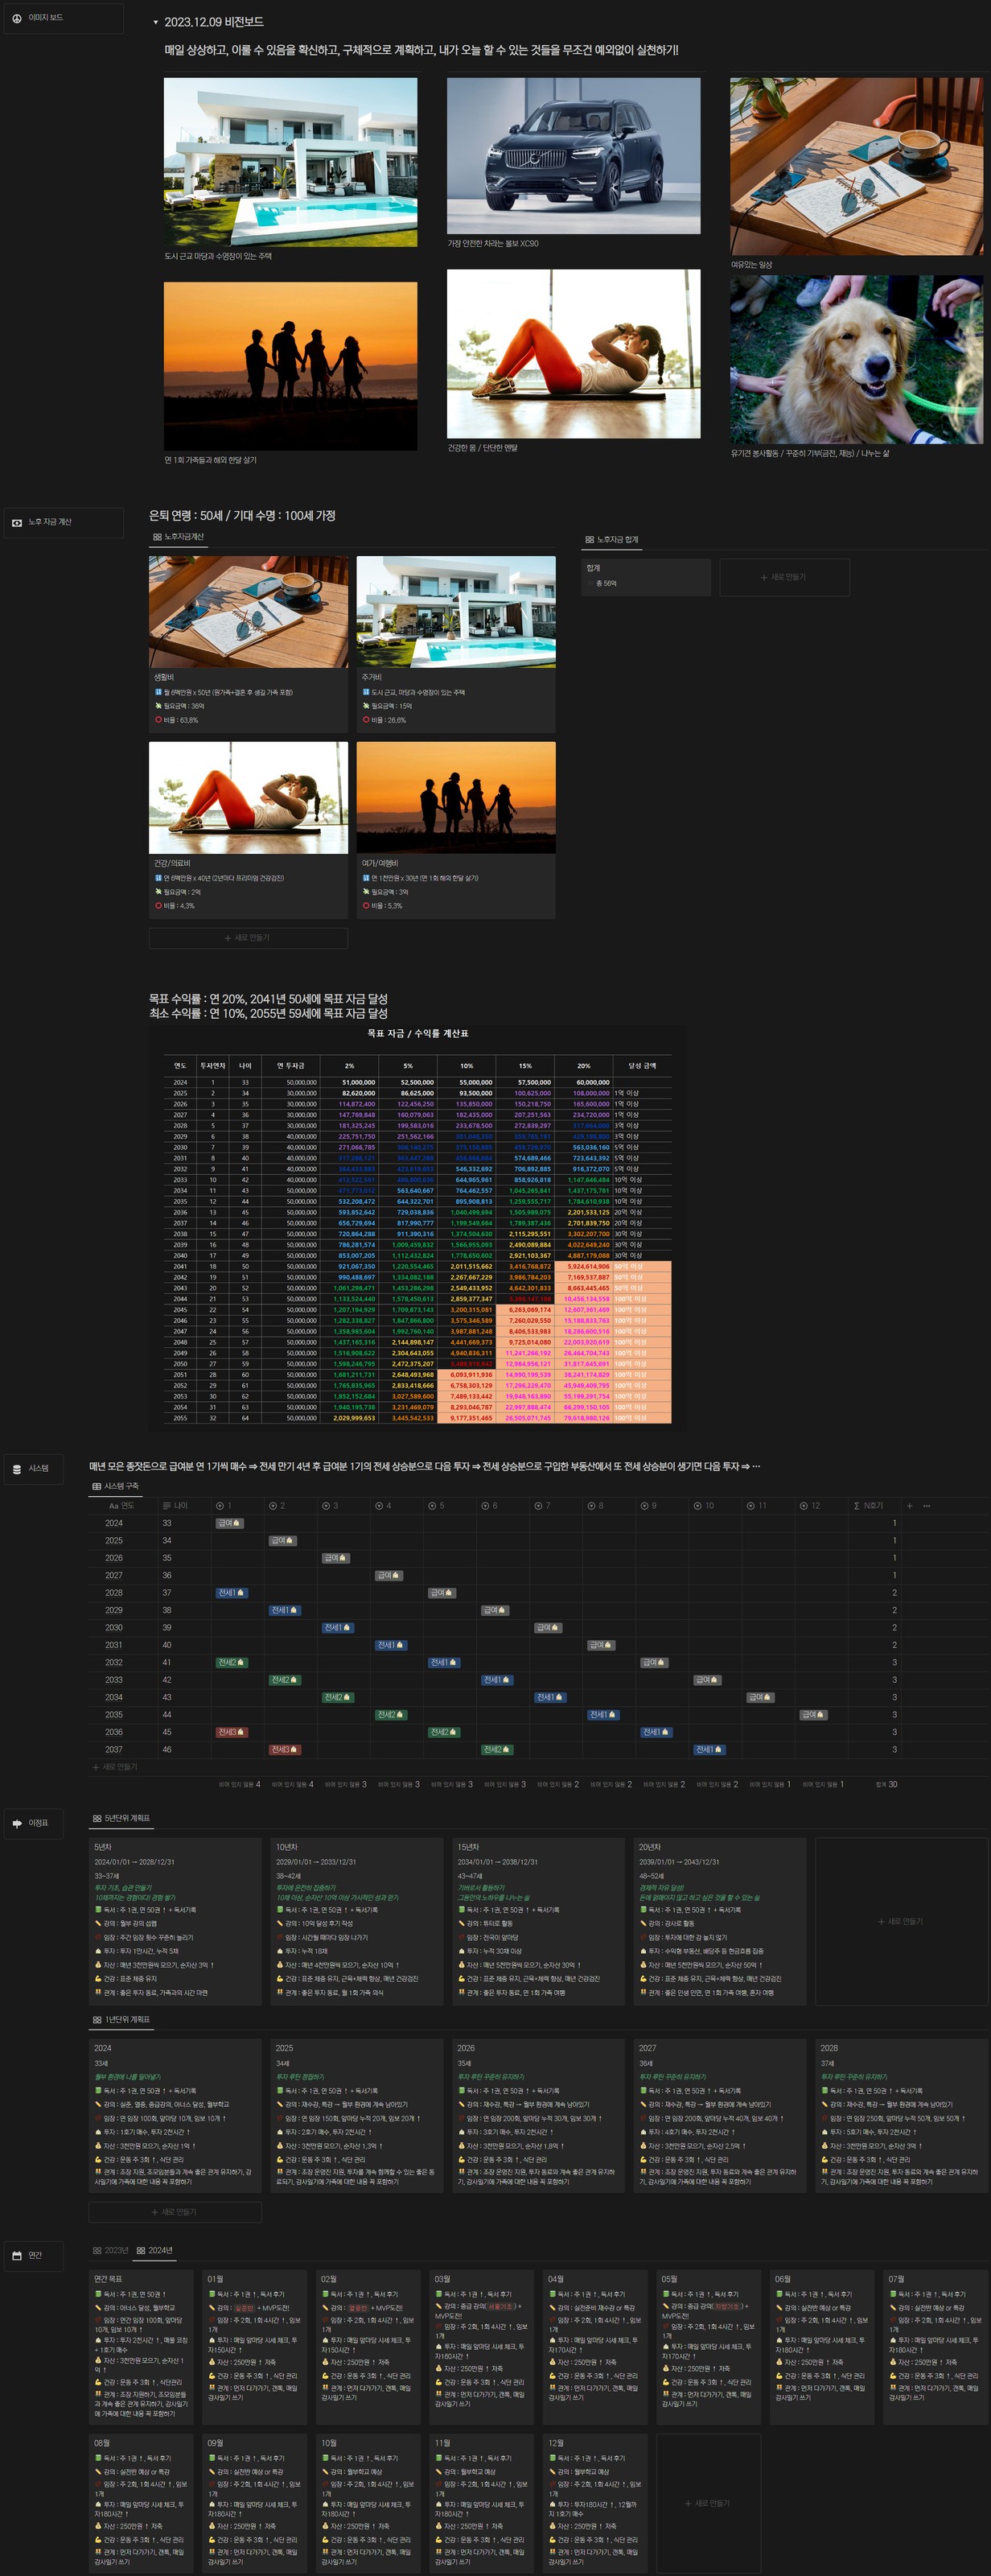
Task: Click the red 전세3 tag in row 2036
Action: 232,1732
